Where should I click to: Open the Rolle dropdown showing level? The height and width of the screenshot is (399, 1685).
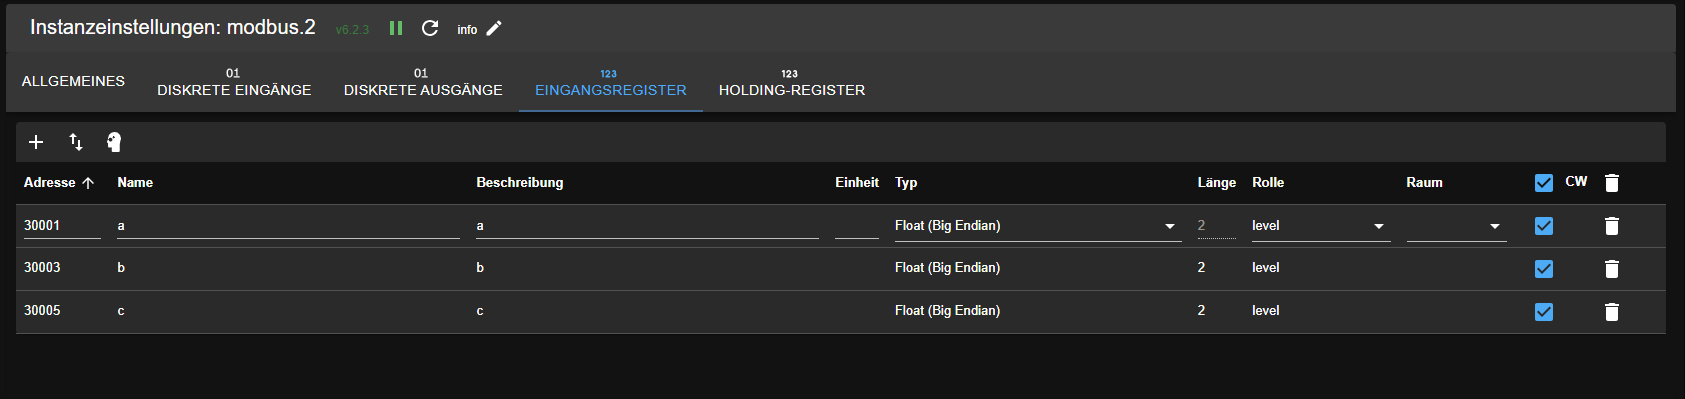[1321, 226]
